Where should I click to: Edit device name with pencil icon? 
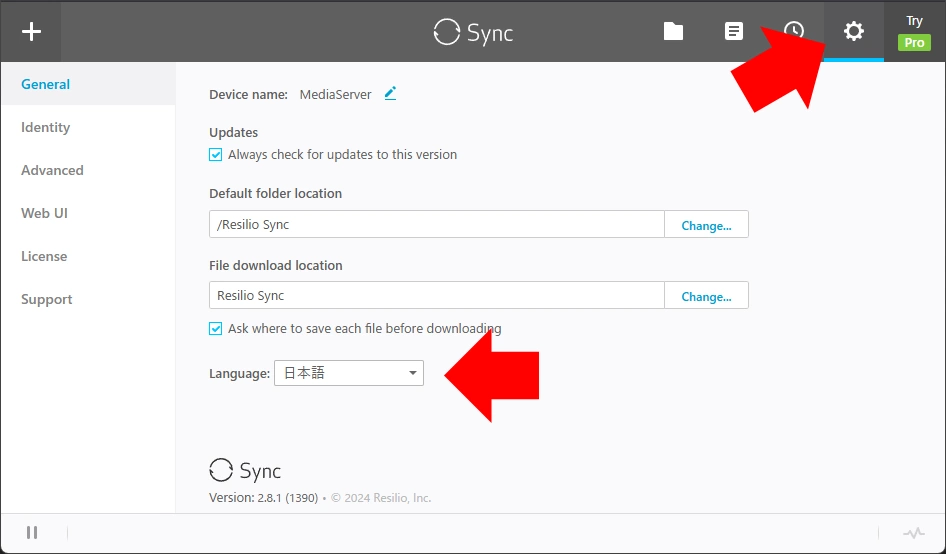coord(390,94)
